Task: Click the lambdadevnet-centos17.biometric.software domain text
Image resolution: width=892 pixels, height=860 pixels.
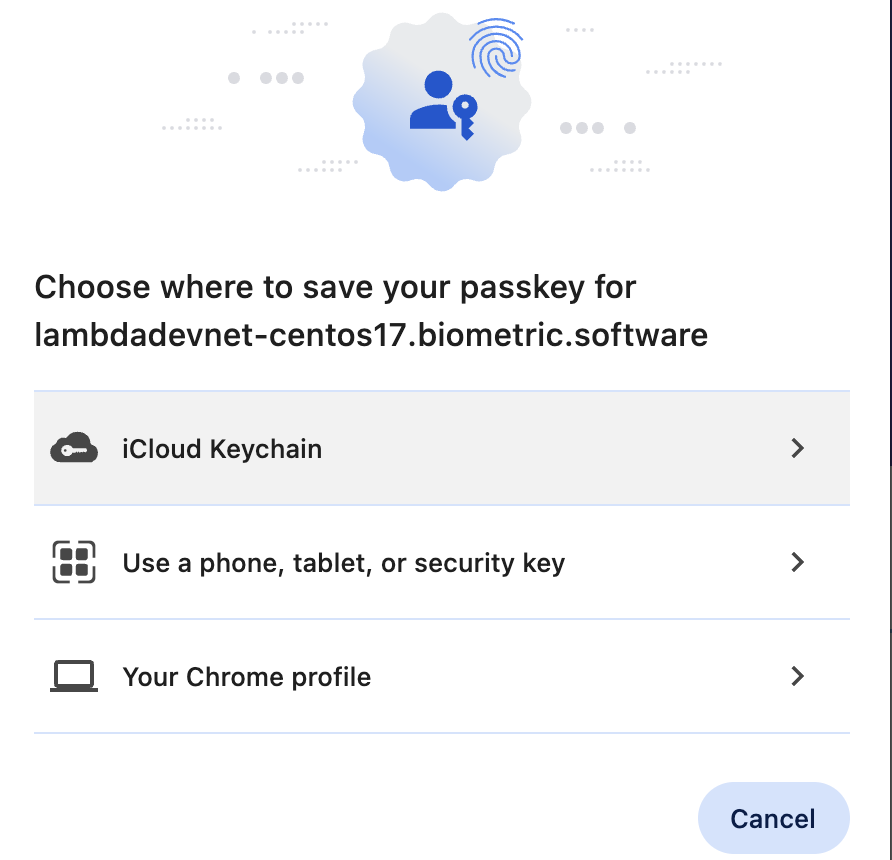Action: [372, 335]
